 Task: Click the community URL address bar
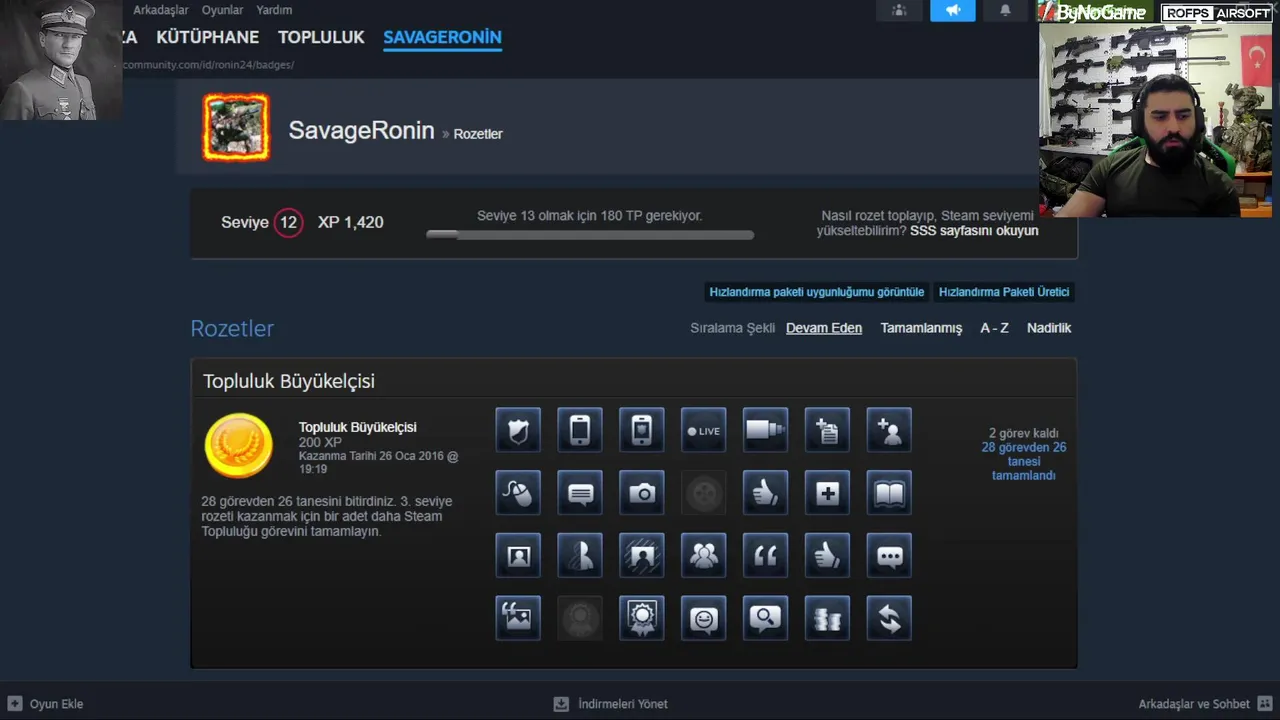pos(208,65)
